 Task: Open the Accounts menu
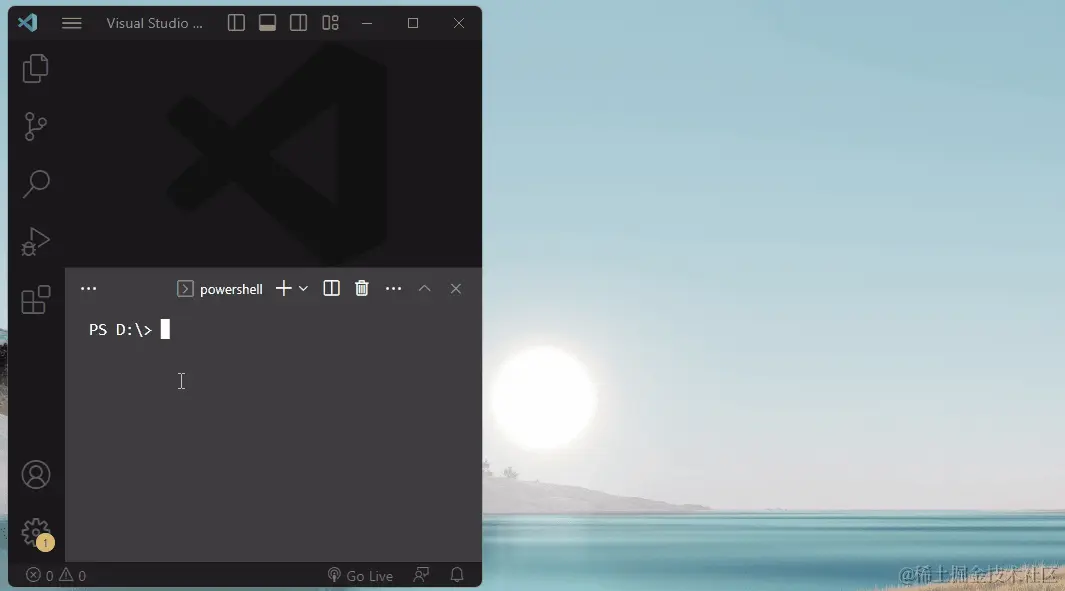pos(35,474)
